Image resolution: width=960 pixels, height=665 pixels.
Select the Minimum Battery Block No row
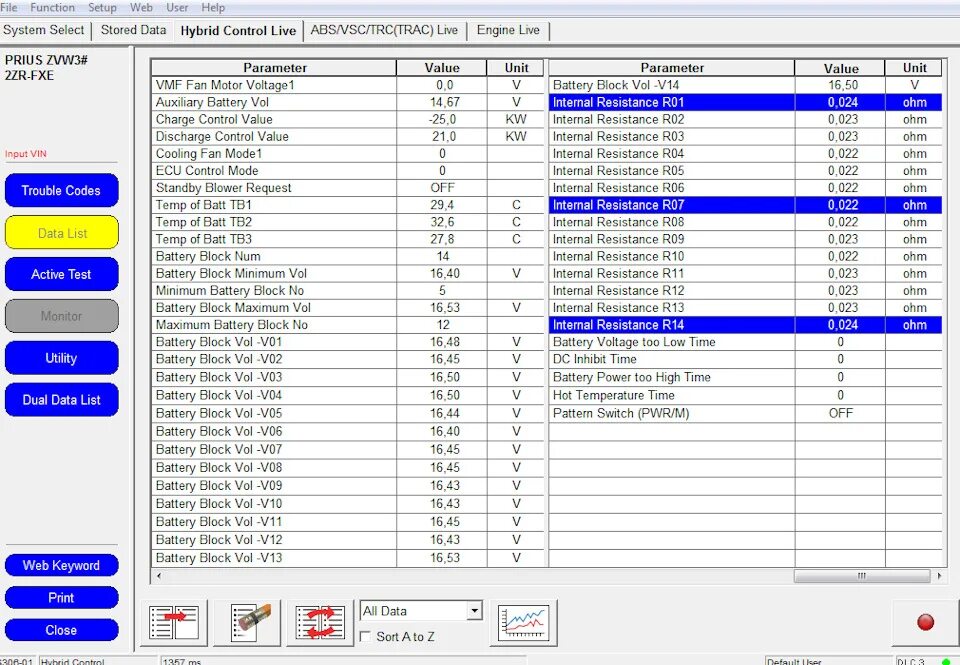tap(347, 291)
